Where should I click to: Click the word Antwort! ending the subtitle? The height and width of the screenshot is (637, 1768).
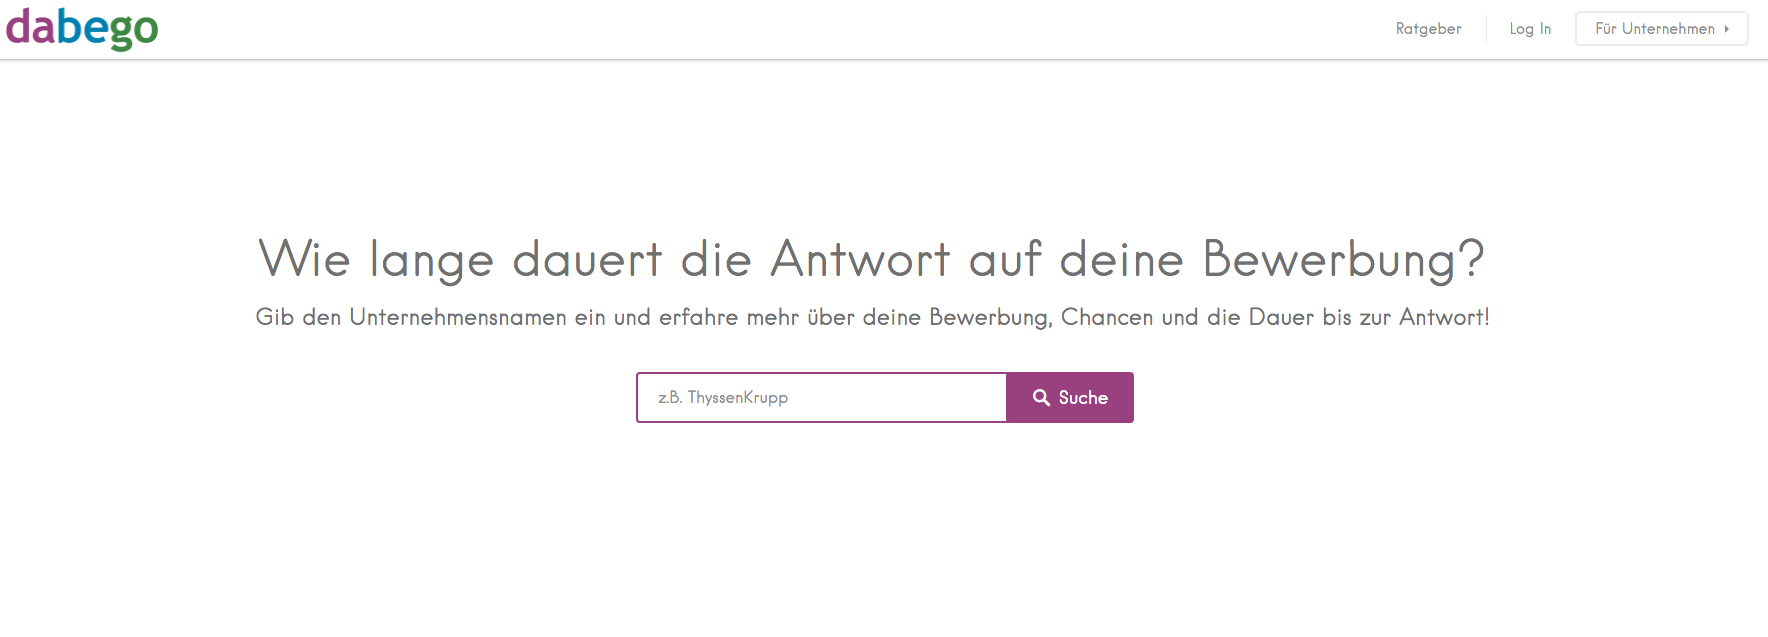point(1444,317)
